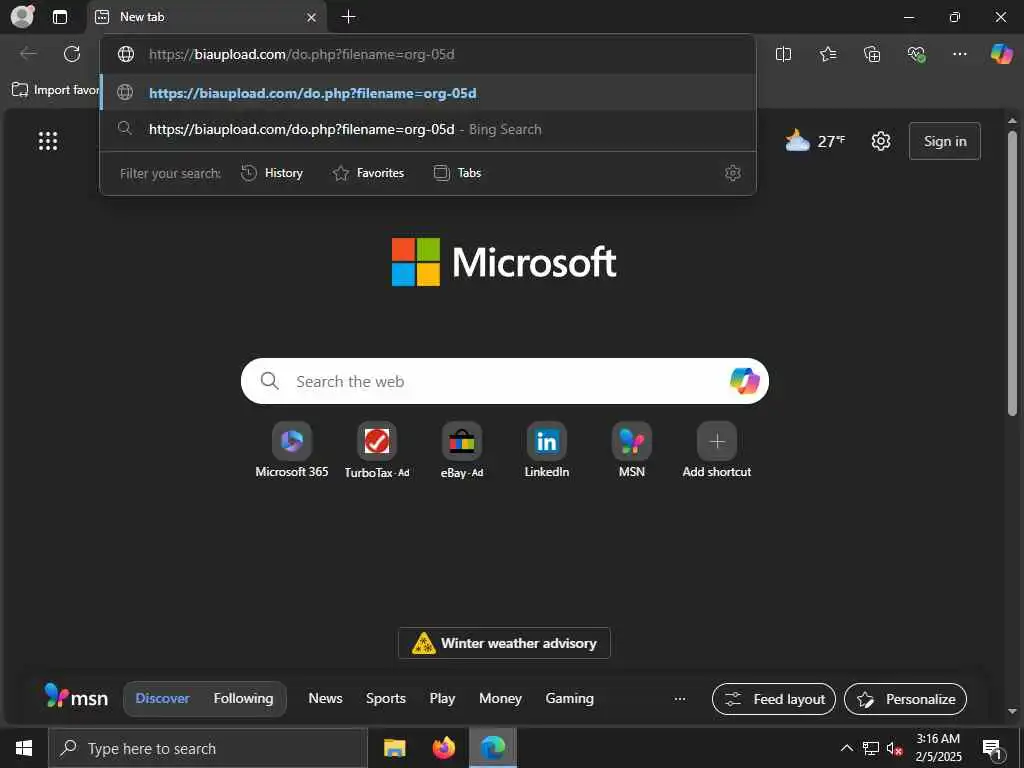
Task: Click Import favorites in bookmarks bar
Action: coord(56,90)
